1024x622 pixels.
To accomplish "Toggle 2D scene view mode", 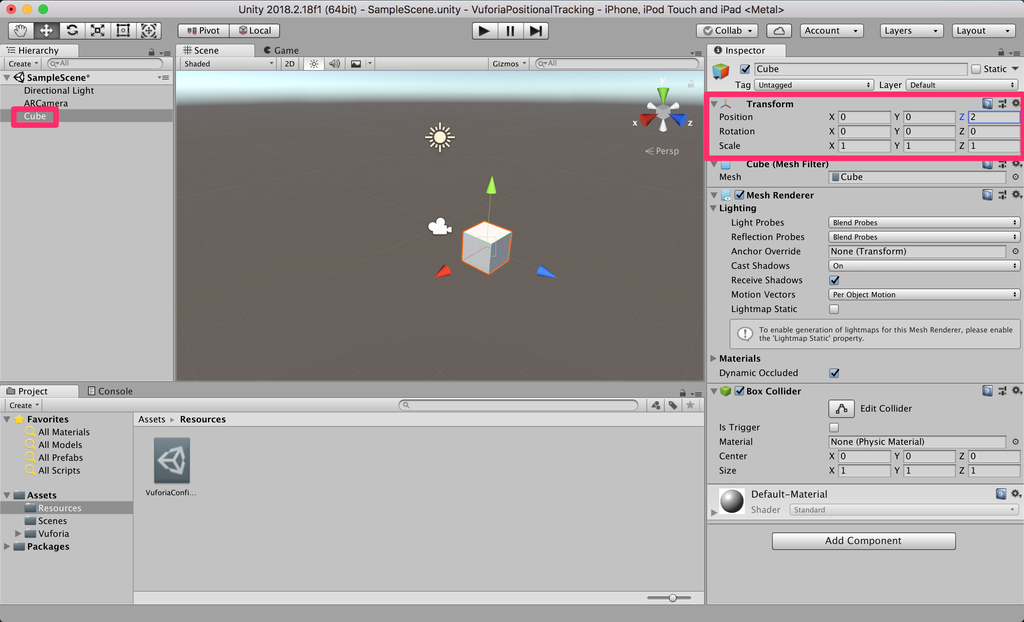I will click(x=289, y=63).
